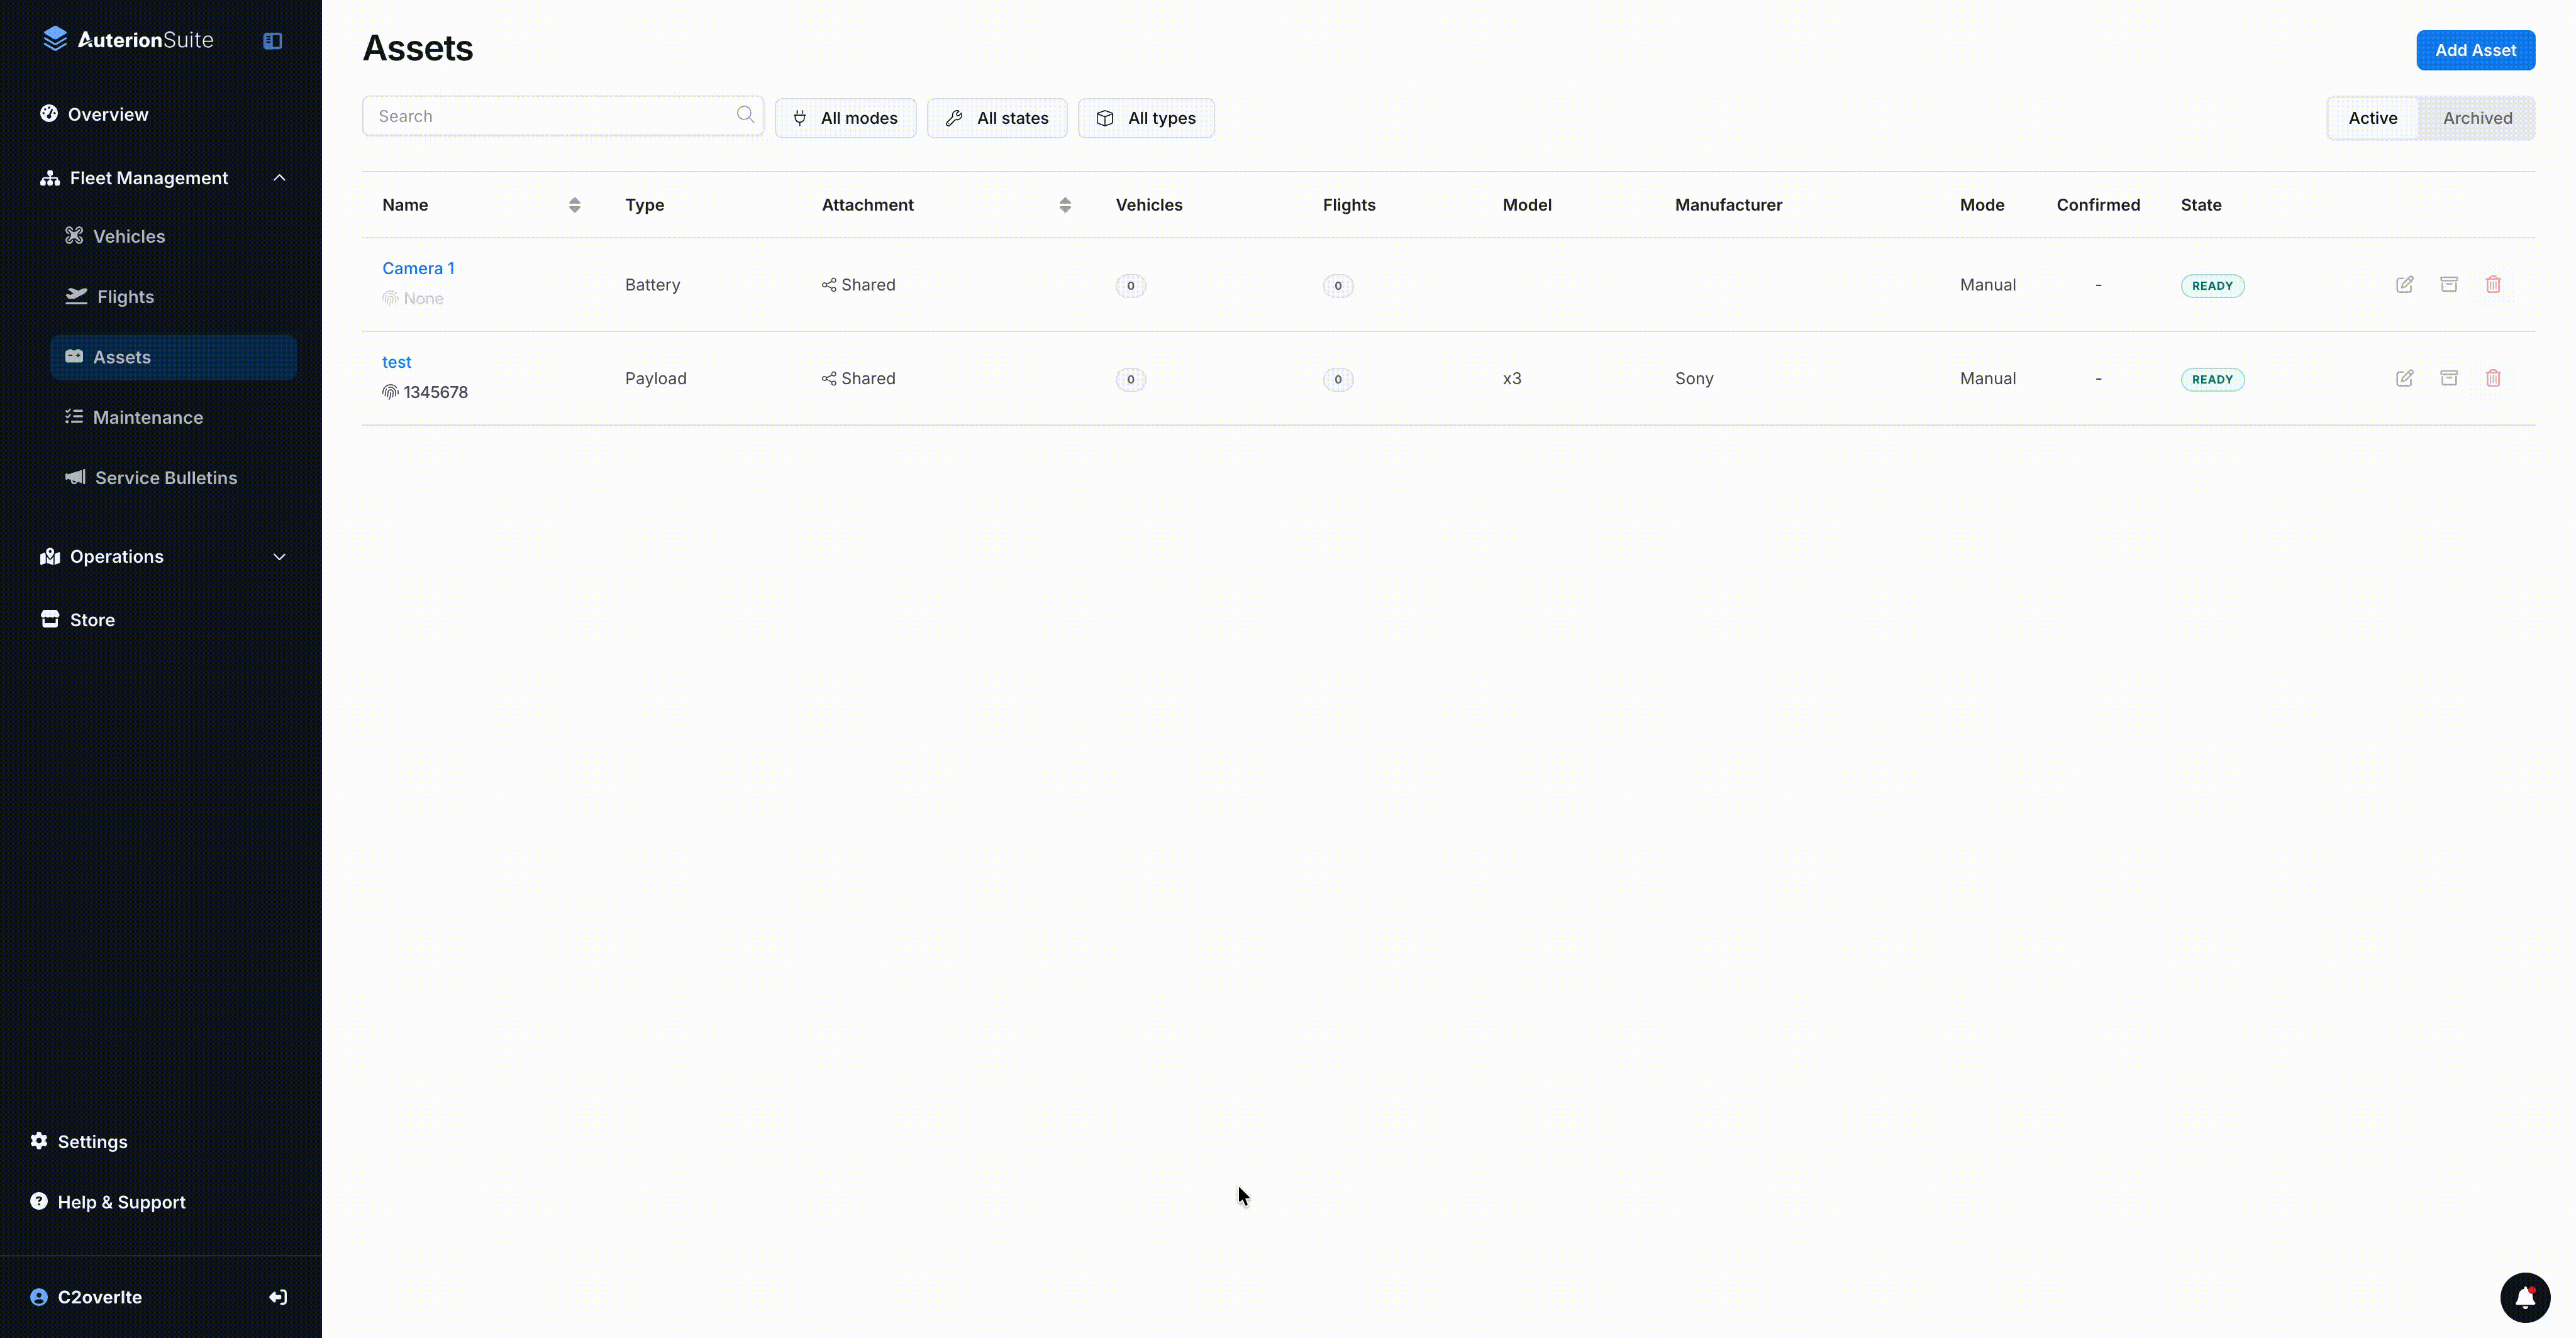Click the edit icon for Camera 1
The image size is (2576, 1338).
(x=2404, y=285)
